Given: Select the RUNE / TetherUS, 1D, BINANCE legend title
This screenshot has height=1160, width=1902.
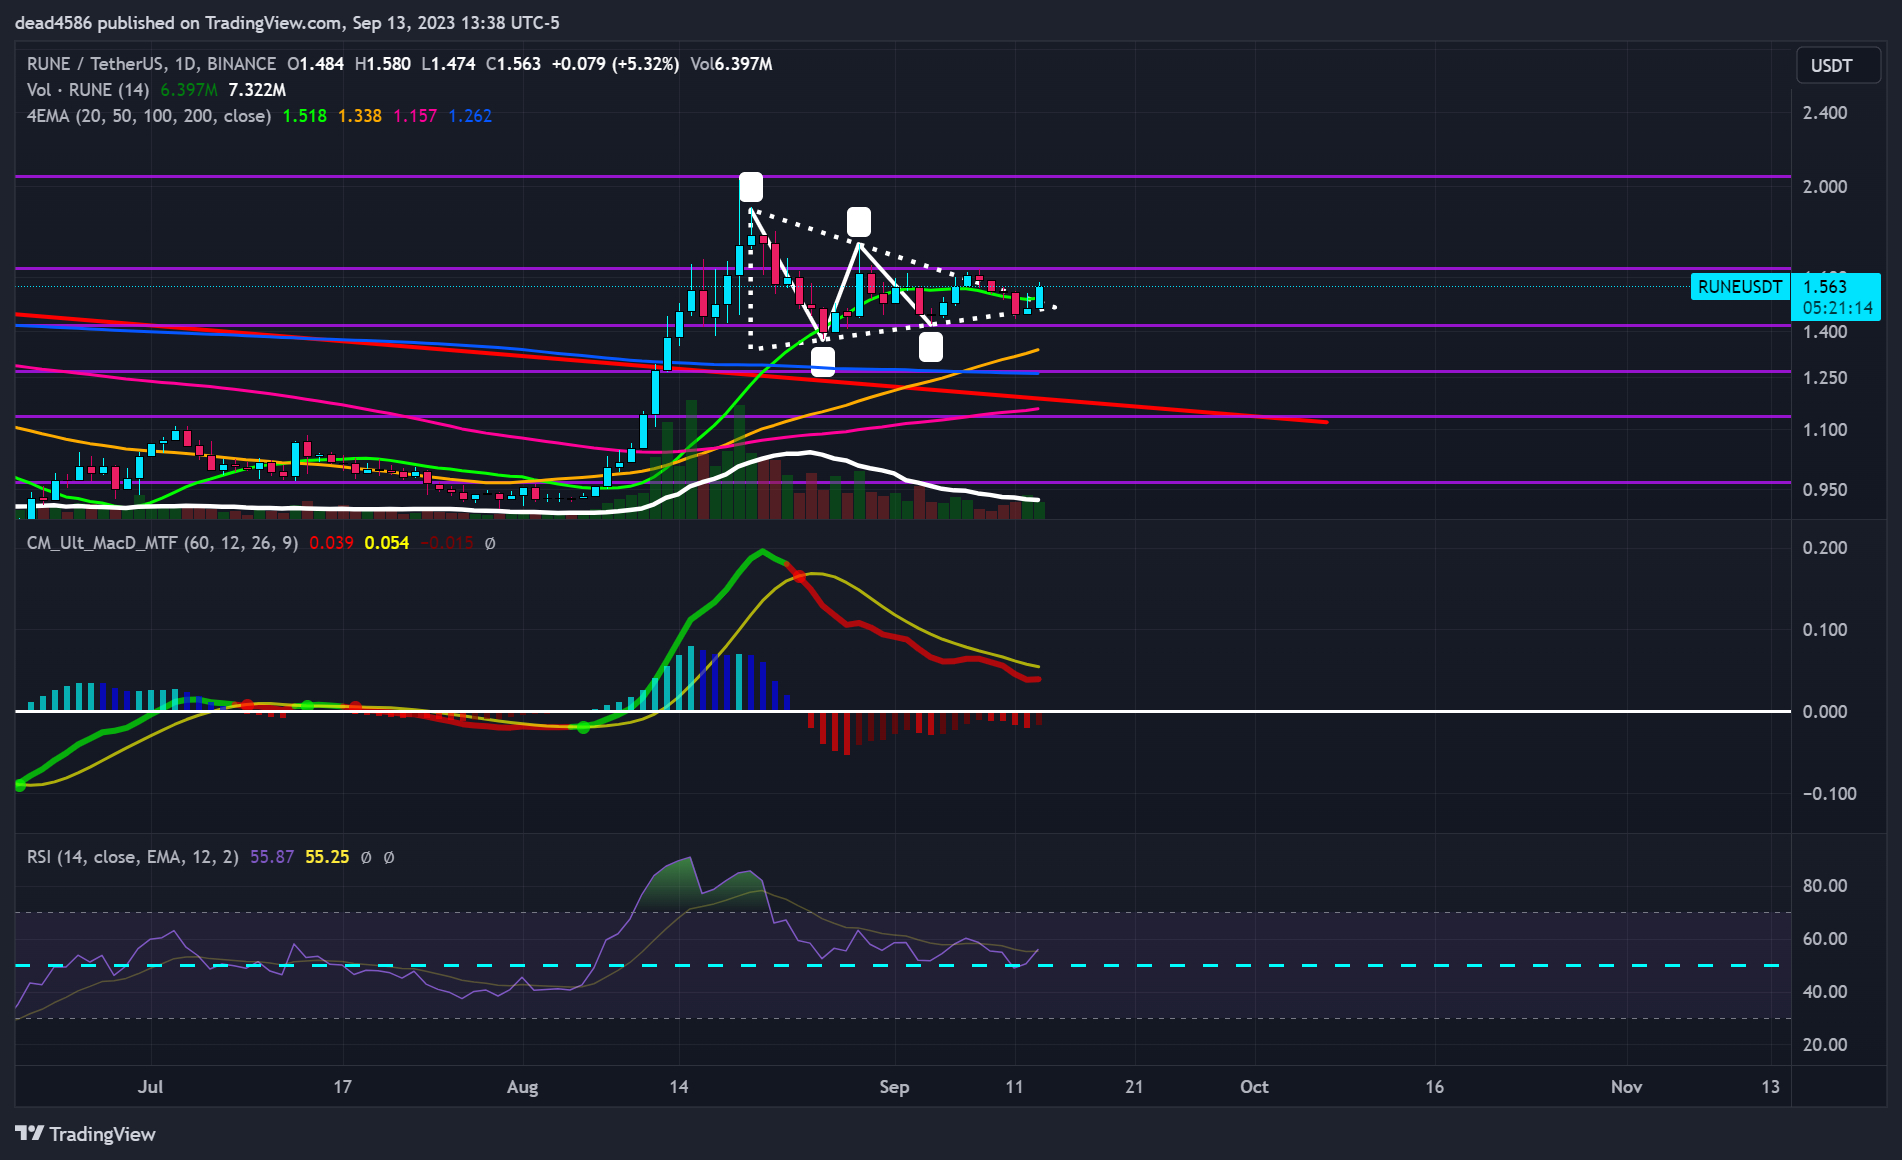Looking at the screenshot, I should coord(151,64).
